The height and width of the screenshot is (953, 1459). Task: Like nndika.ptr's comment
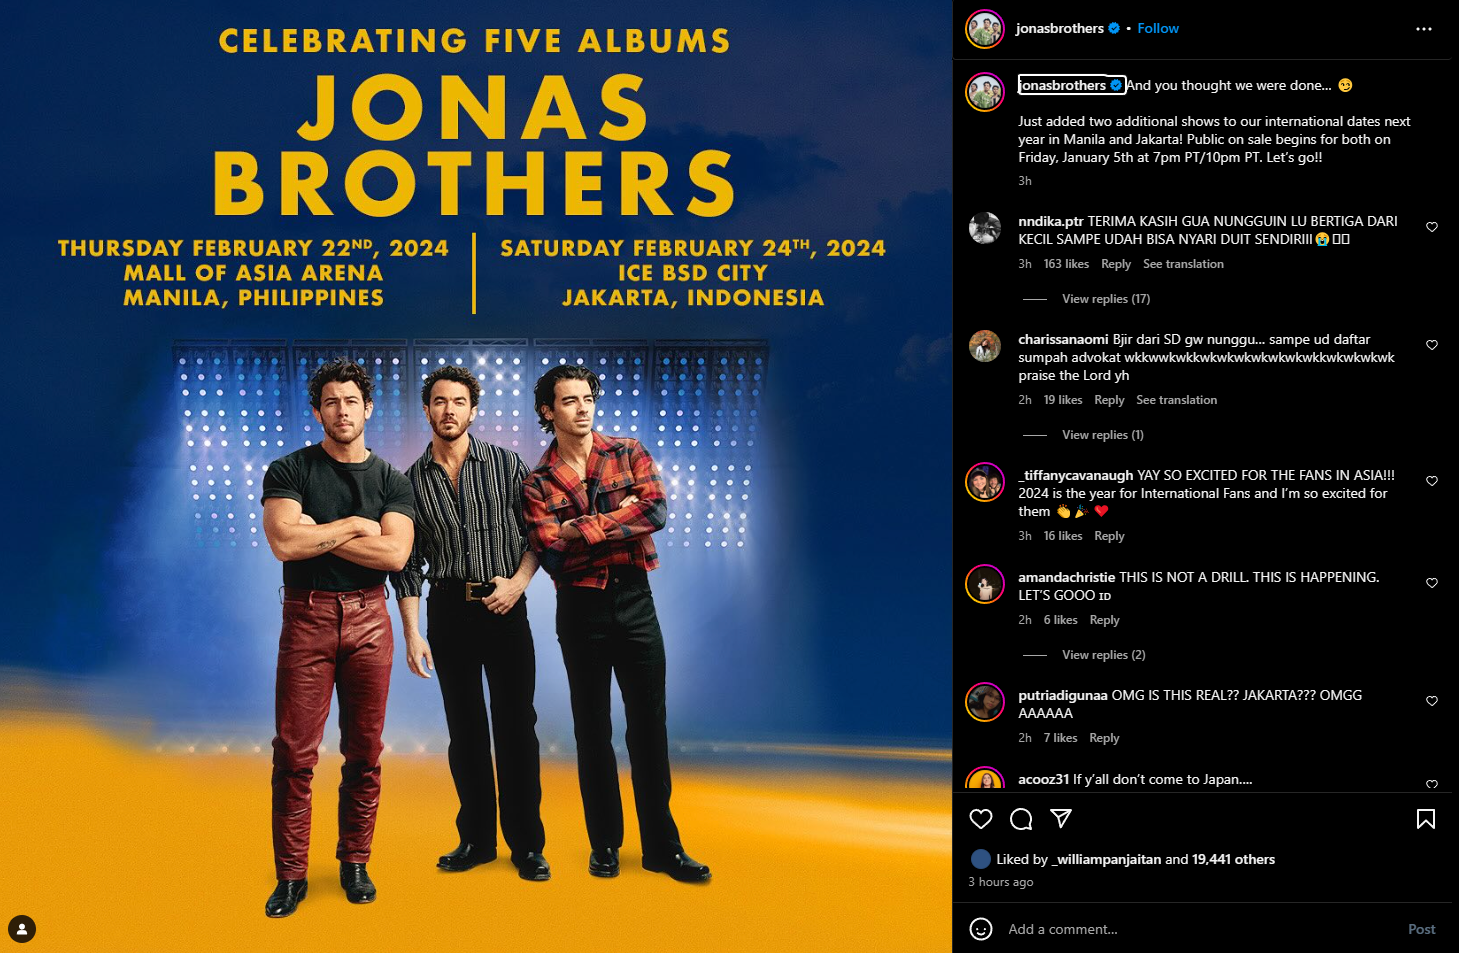[1432, 227]
